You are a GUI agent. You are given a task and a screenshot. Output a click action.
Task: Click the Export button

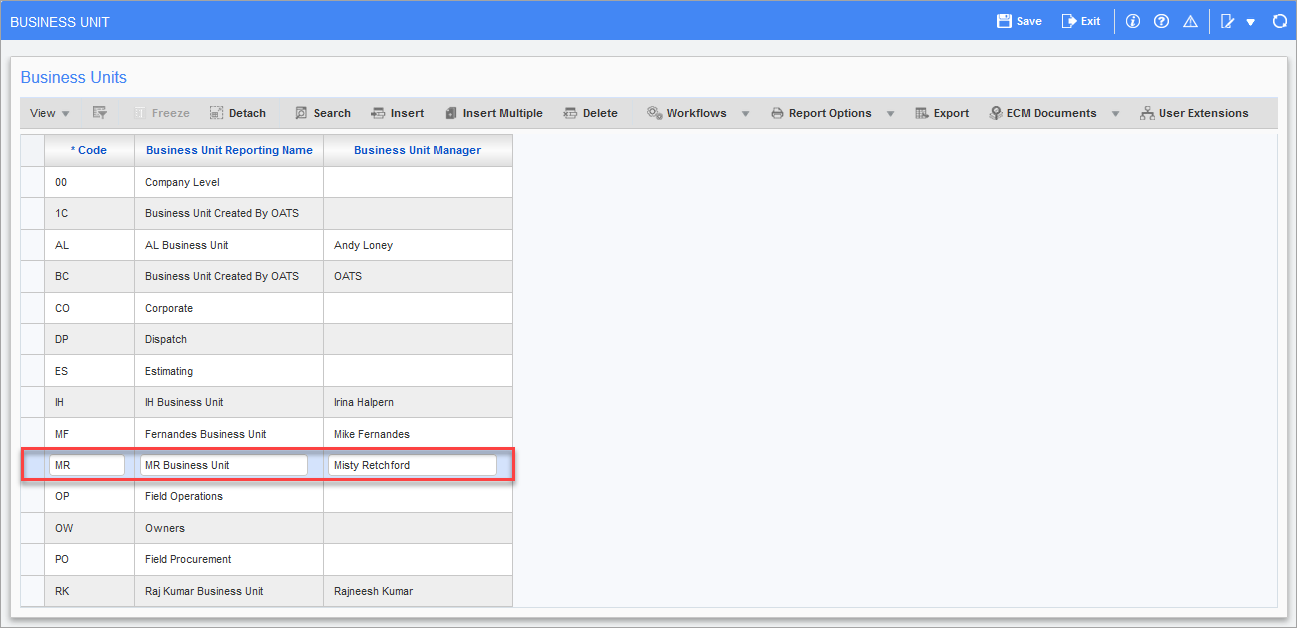click(942, 113)
